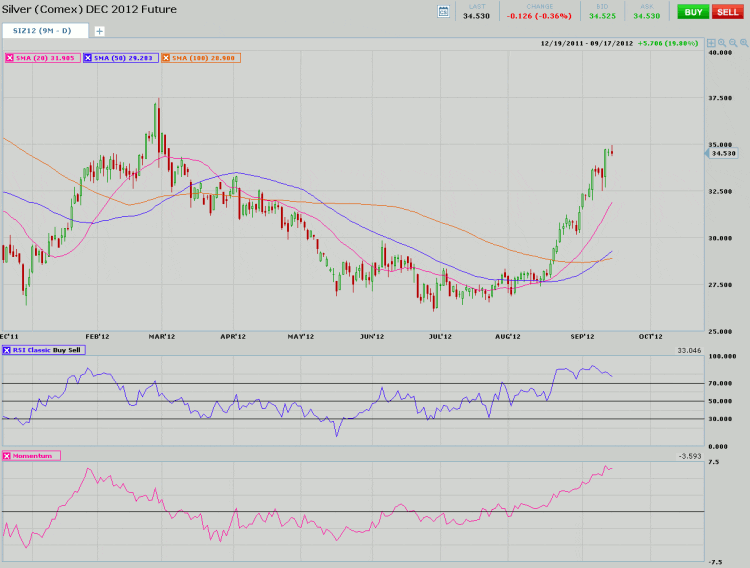Click the first magnifier zoom icon
Viewport: 750px width, 568px height.
pyautogui.click(x=720, y=44)
